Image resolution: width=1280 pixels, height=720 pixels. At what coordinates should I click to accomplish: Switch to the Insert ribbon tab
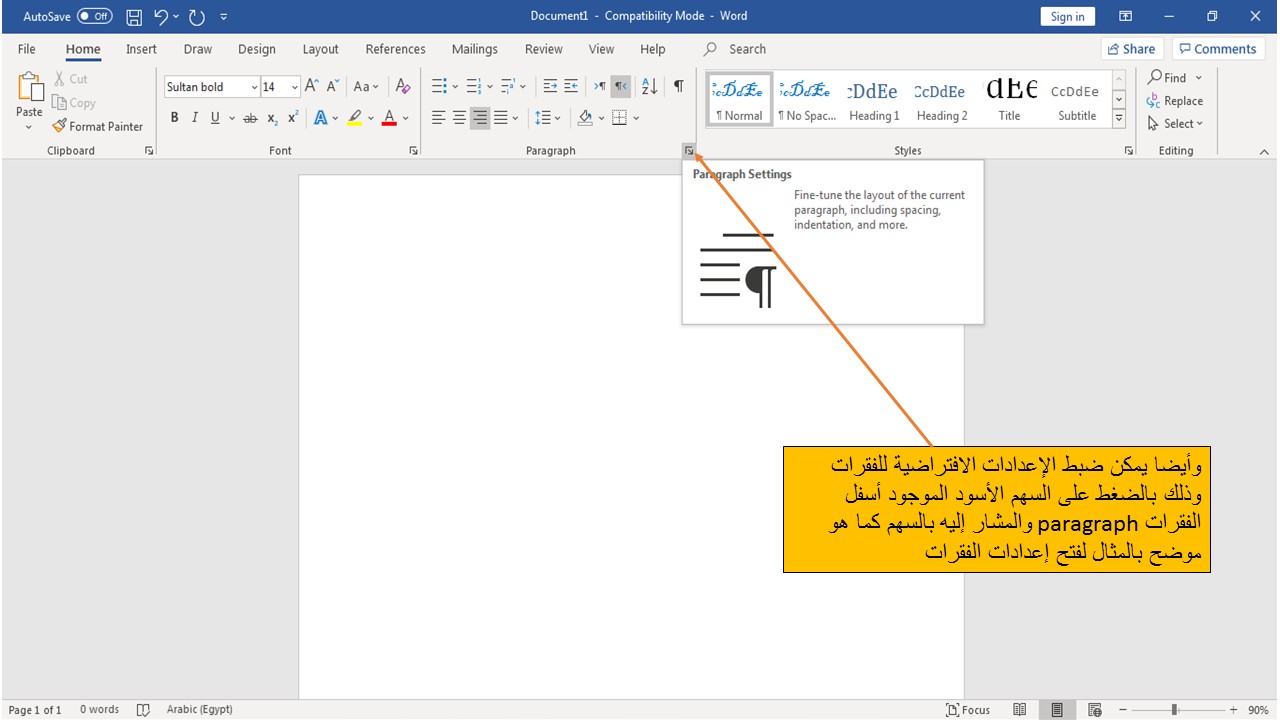pyautogui.click(x=141, y=48)
